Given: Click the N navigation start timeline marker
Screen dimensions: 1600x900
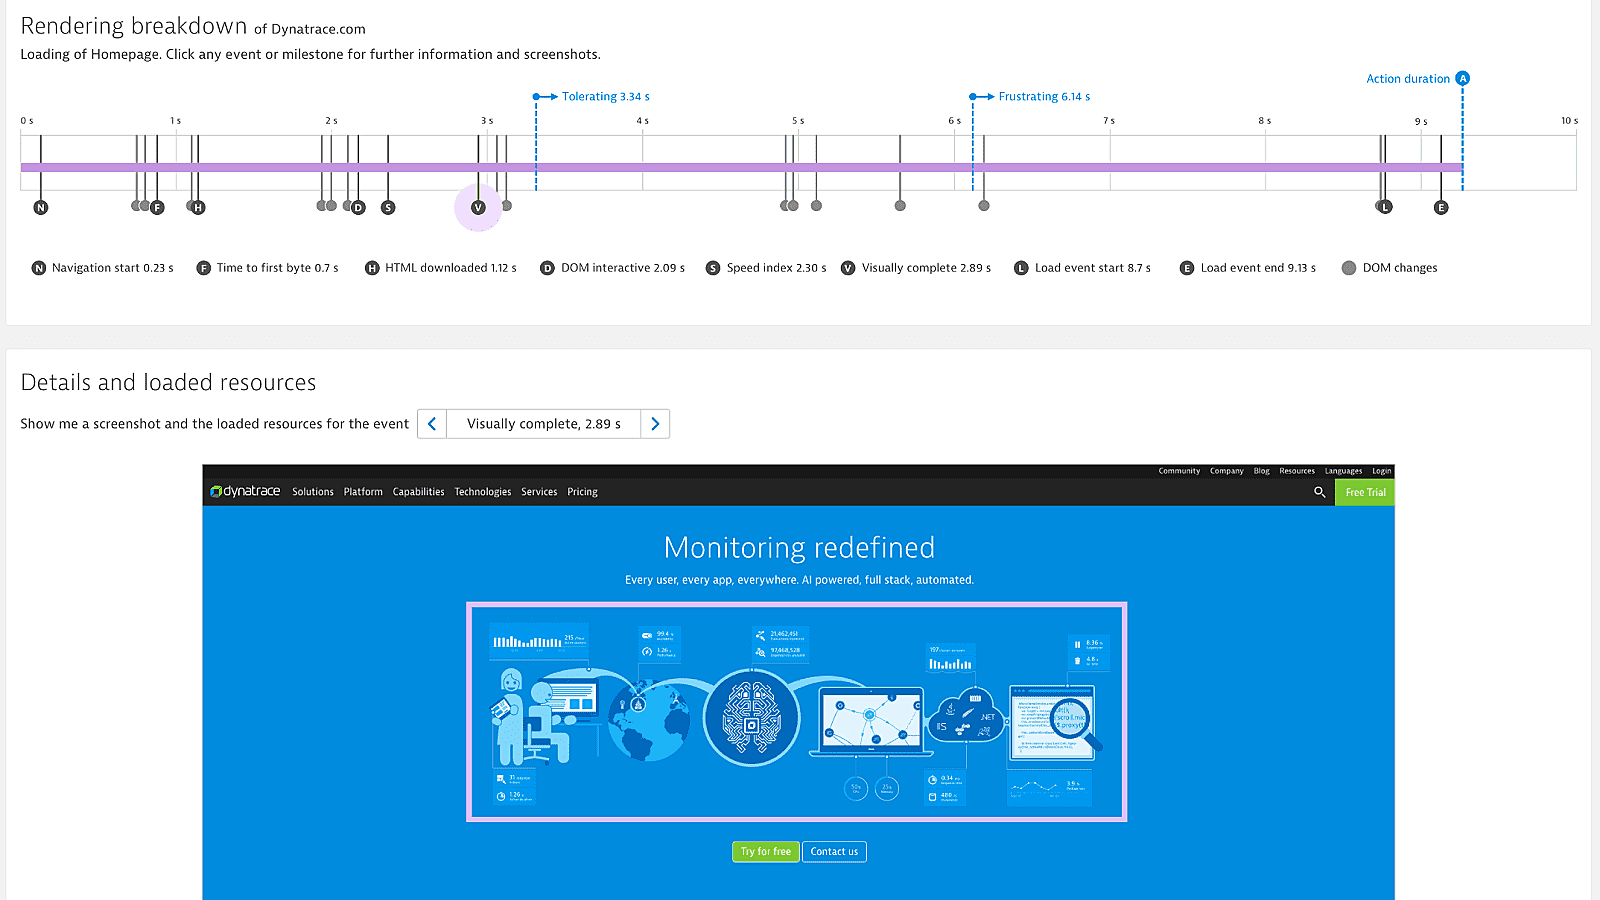Looking at the screenshot, I should (x=41, y=208).
